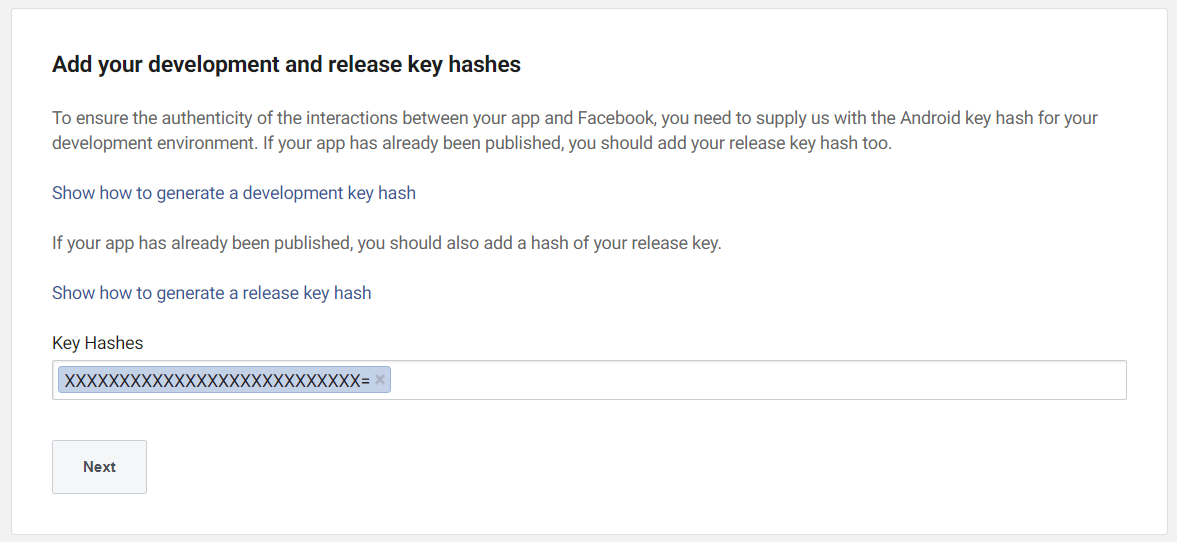This screenshot has width=1177, height=542.
Task: Select the XXXX= key hash token
Action: coord(215,380)
